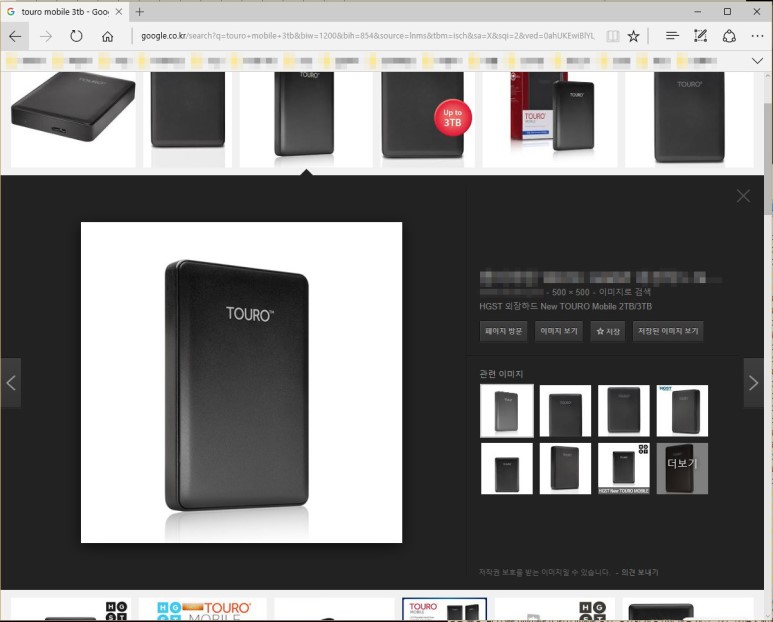773x622 pixels.
Task: Open the Hub panel icon
Action: tap(672, 36)
